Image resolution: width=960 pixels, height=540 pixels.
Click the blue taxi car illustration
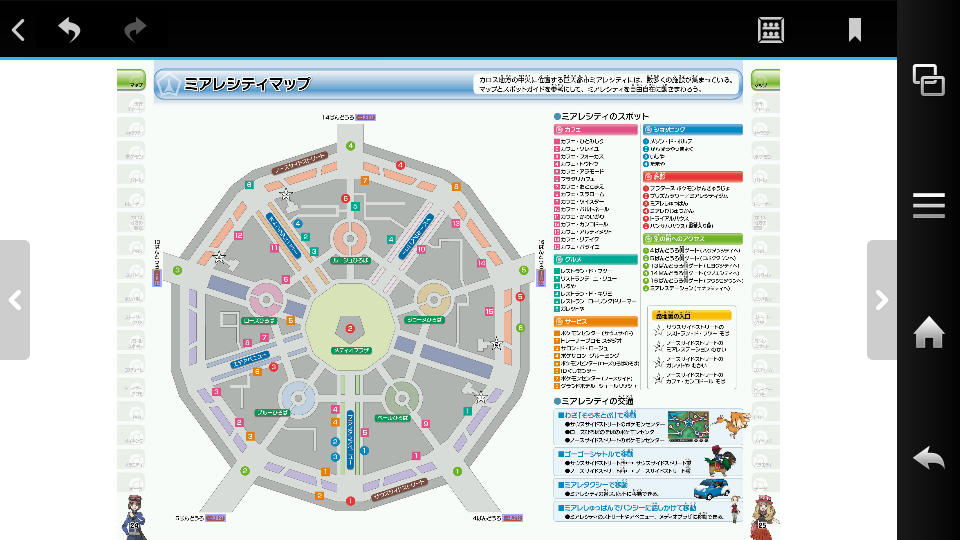point(711,489)
